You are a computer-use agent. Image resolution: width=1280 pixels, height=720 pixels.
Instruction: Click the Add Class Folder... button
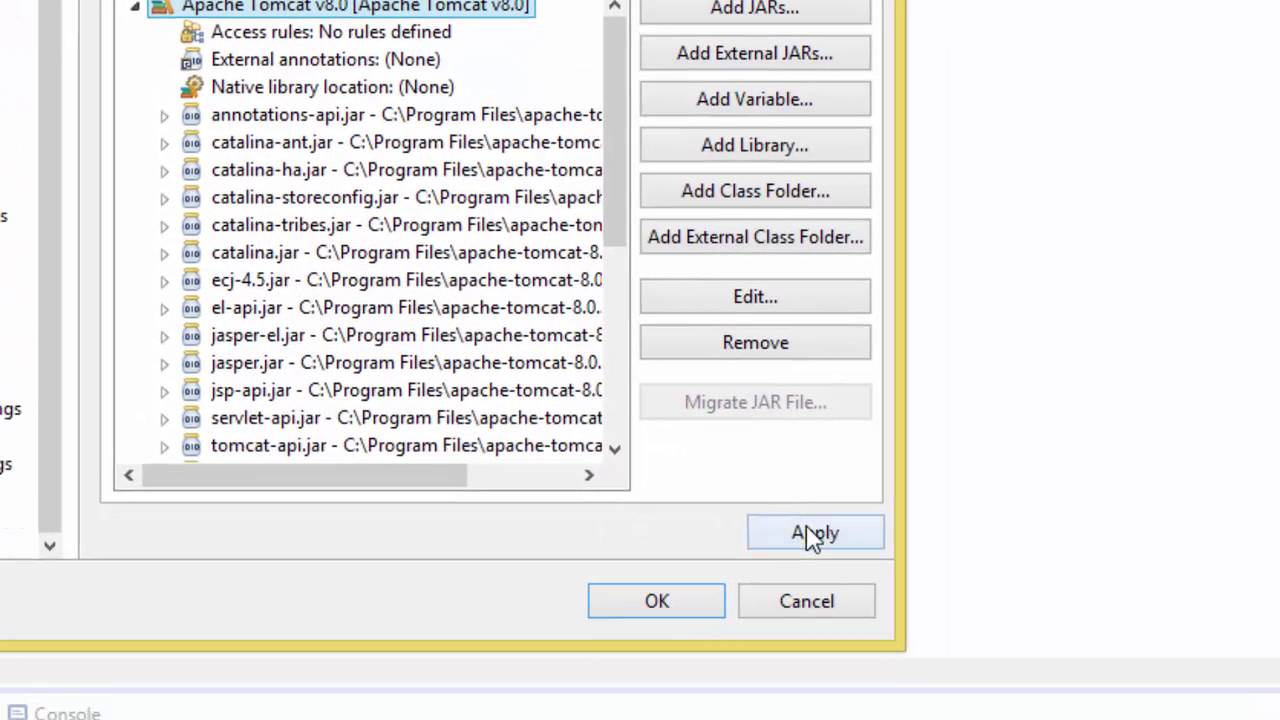click(x=755, y=191)
